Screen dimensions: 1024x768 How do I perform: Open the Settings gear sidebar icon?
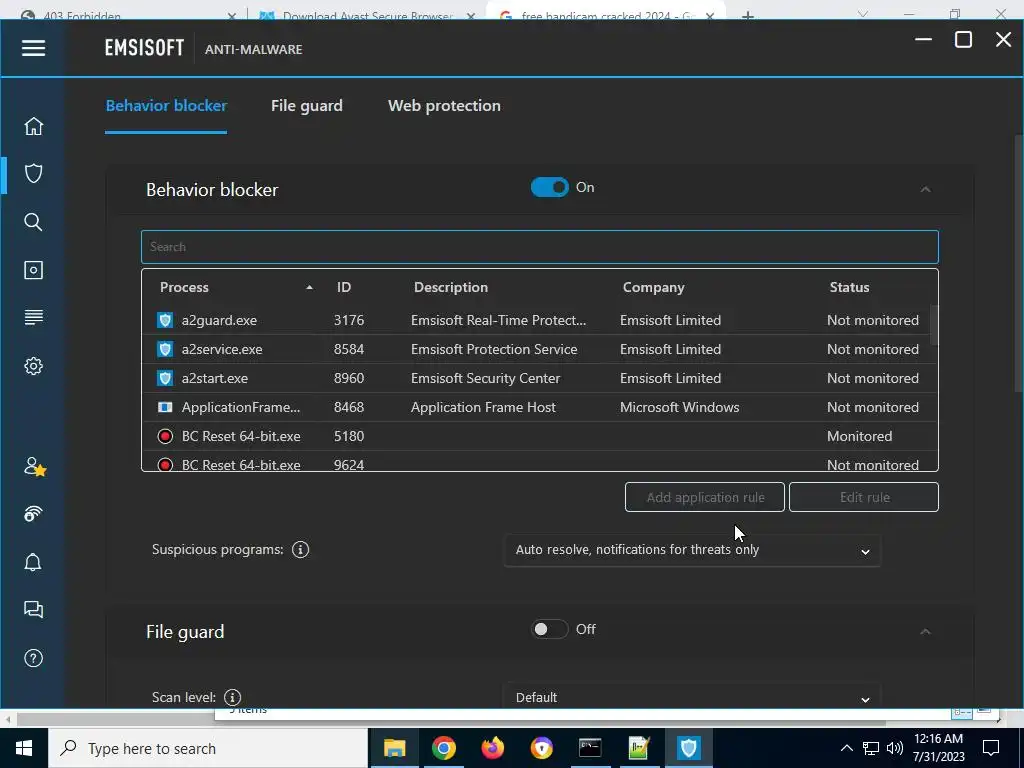tap(33, 366)
